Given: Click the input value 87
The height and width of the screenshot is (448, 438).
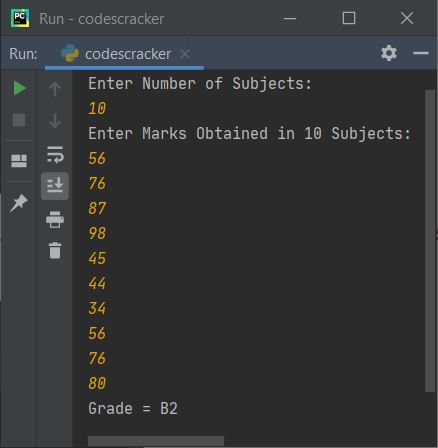Looking at the screenshot, I should (x=97, y=208).
